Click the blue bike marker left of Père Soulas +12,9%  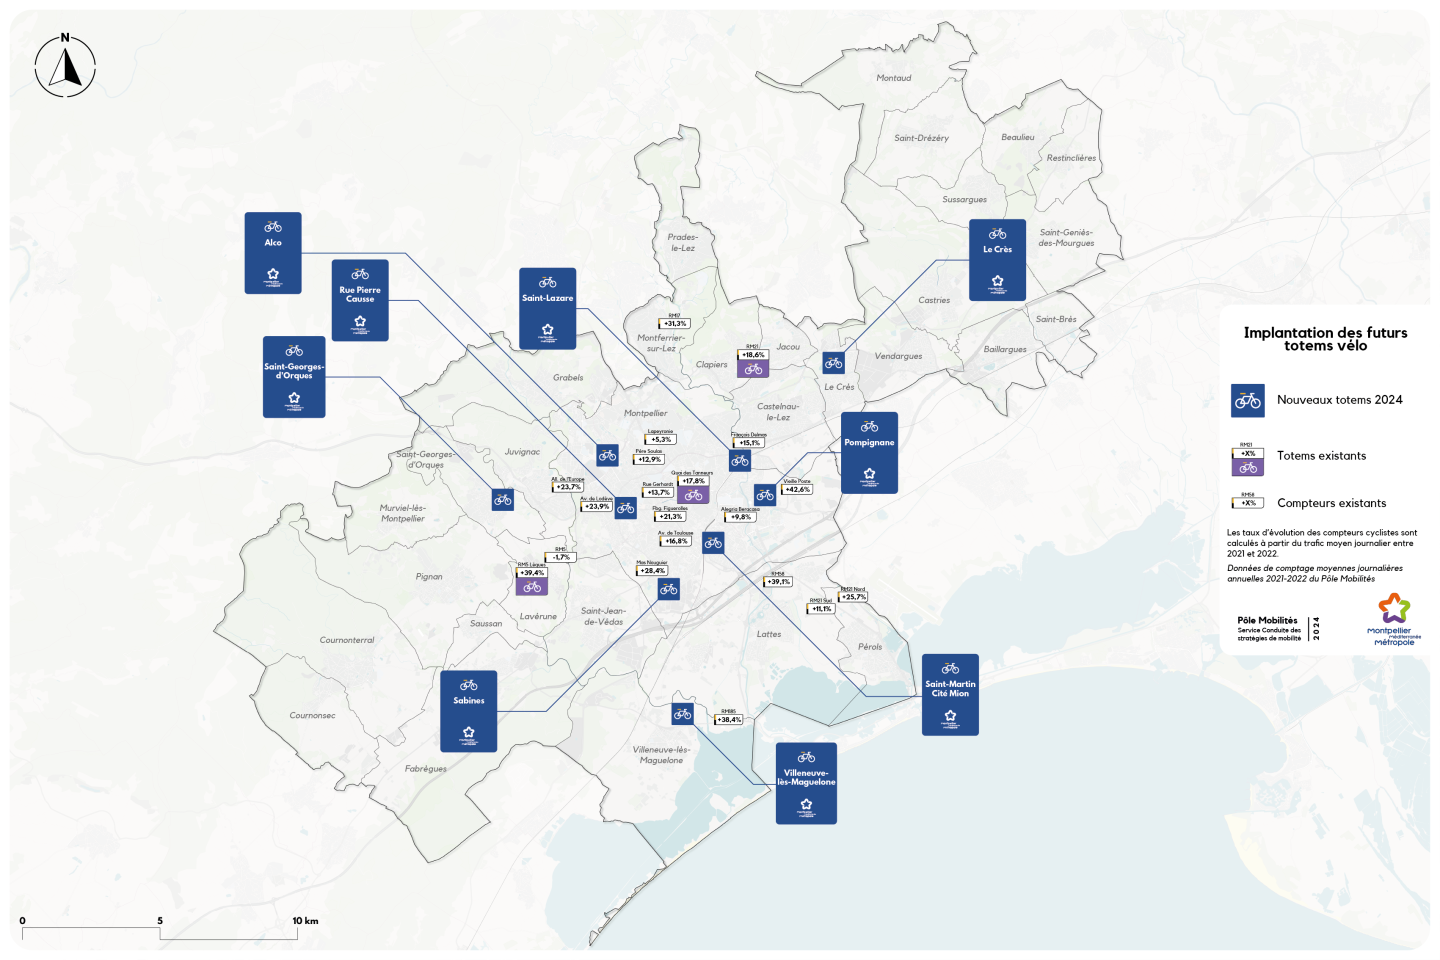point(607,455)
